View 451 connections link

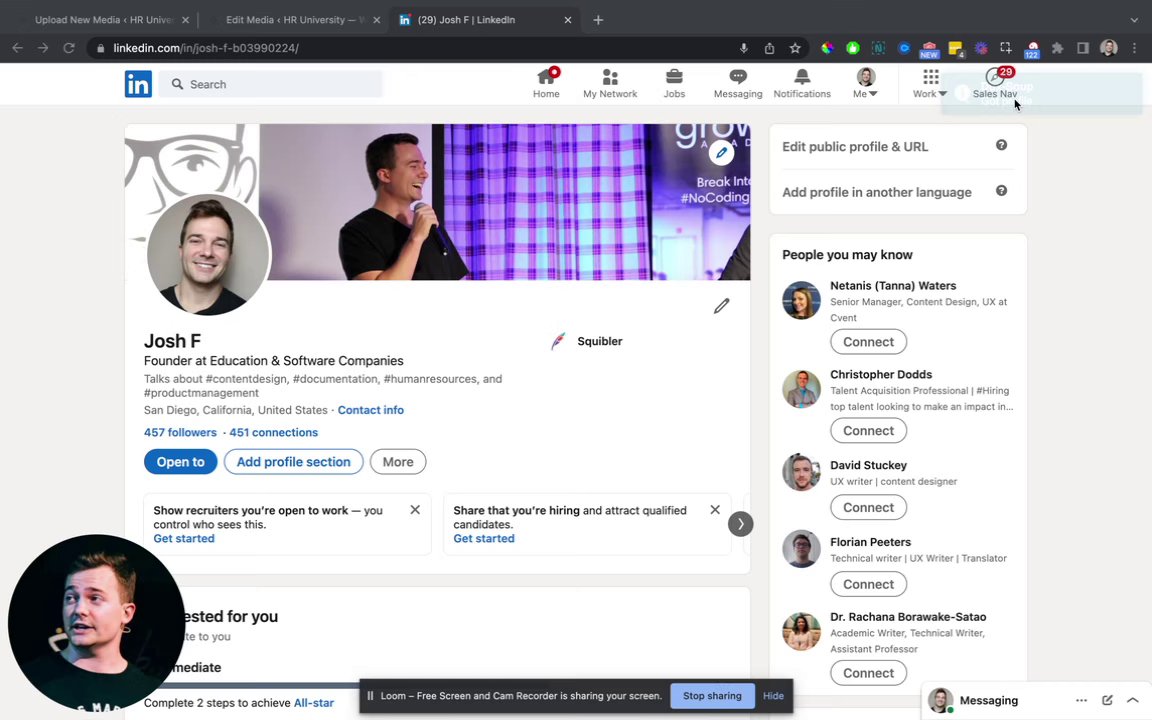coord(273,432)
